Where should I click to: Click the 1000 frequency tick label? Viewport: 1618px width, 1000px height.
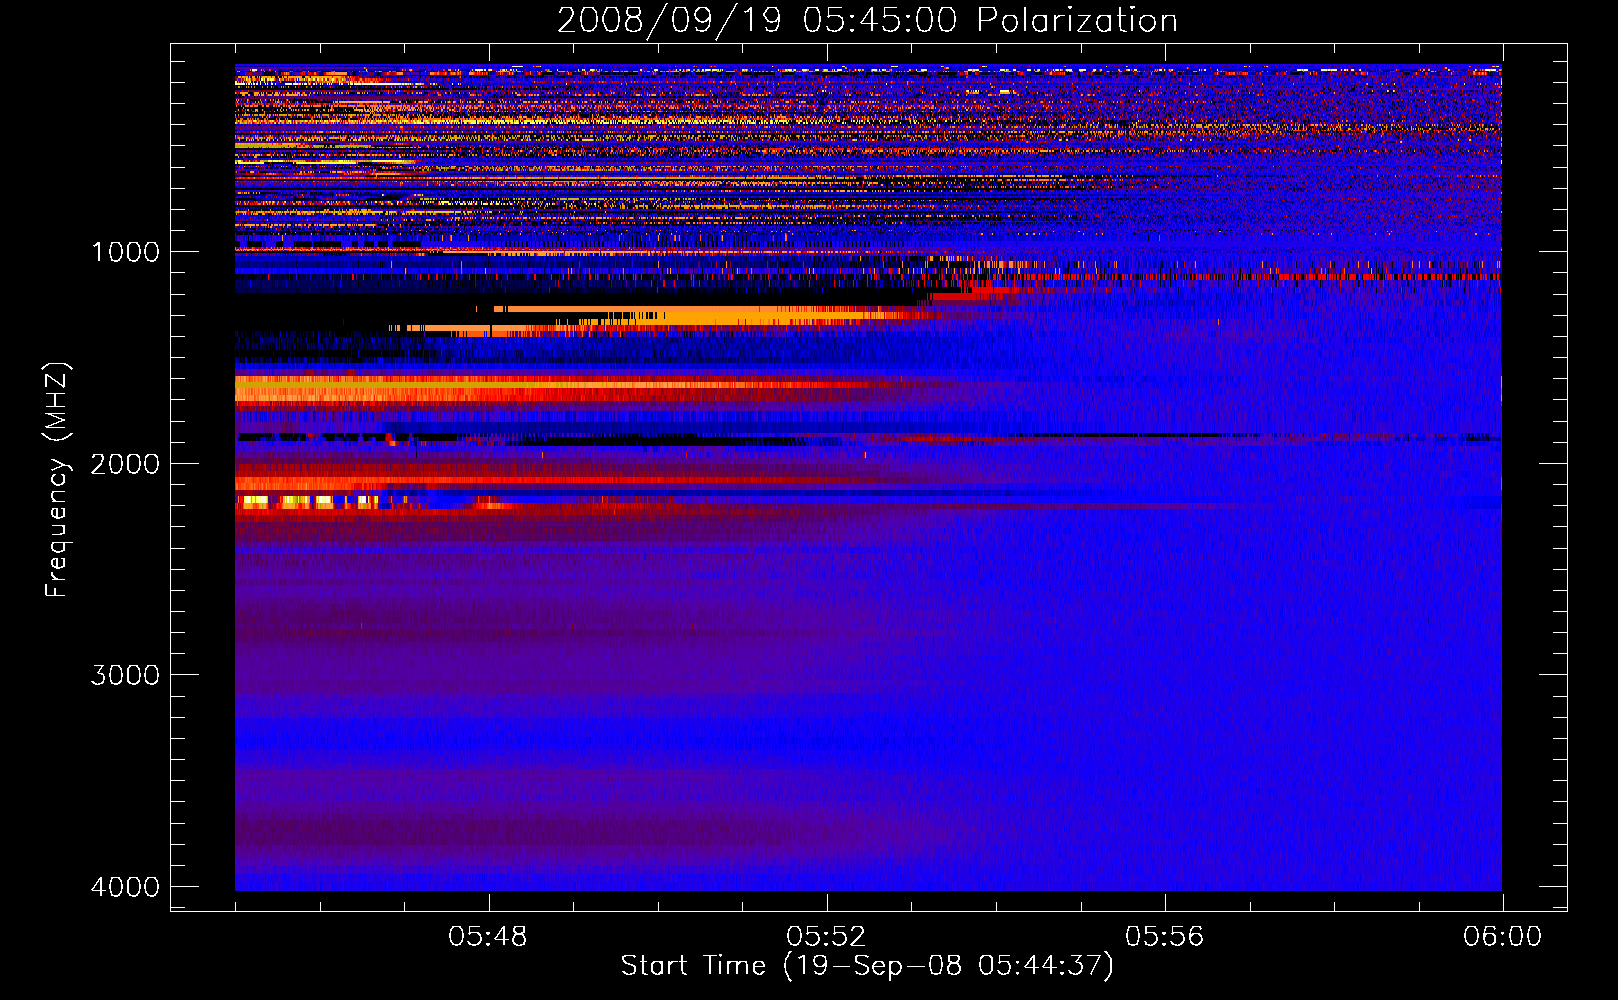click(125, 251)
